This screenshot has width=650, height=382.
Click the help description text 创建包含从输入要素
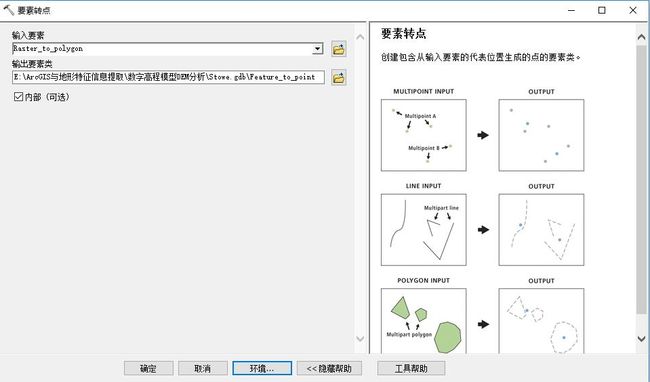point(481,57)
